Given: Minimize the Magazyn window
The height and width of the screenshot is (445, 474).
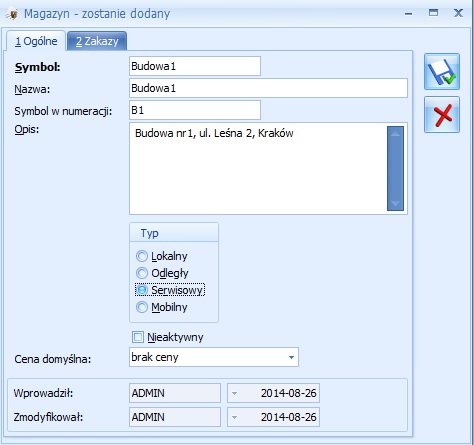Looking at the screenshot, I should pos(408,14).
